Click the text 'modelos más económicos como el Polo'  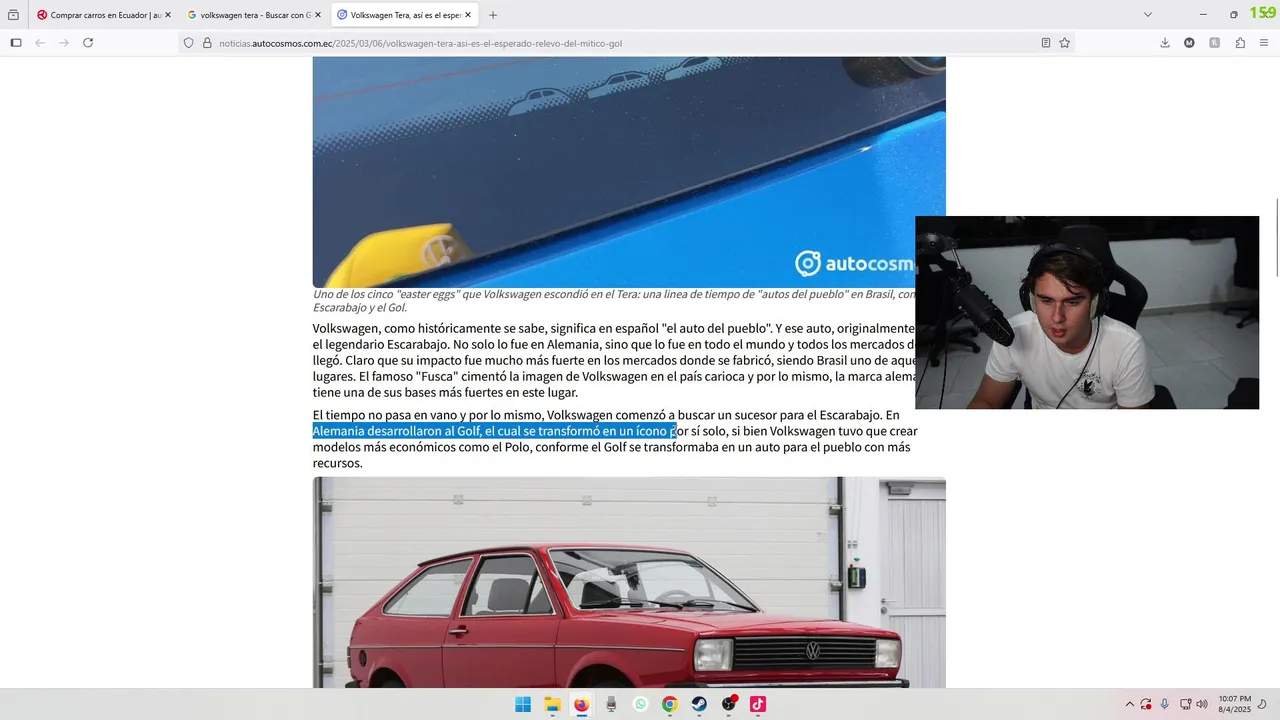point(421,447)
